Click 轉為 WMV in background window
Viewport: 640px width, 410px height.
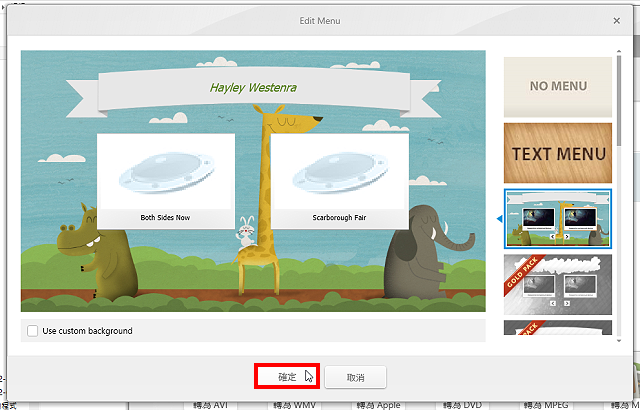[294, 406]
